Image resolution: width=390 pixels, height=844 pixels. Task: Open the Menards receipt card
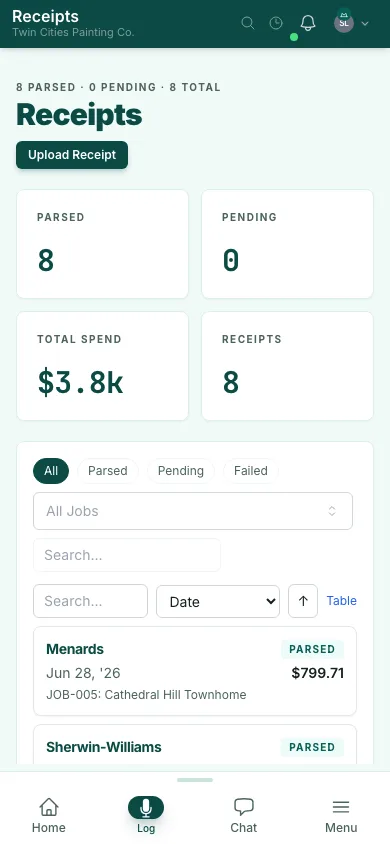195,671
